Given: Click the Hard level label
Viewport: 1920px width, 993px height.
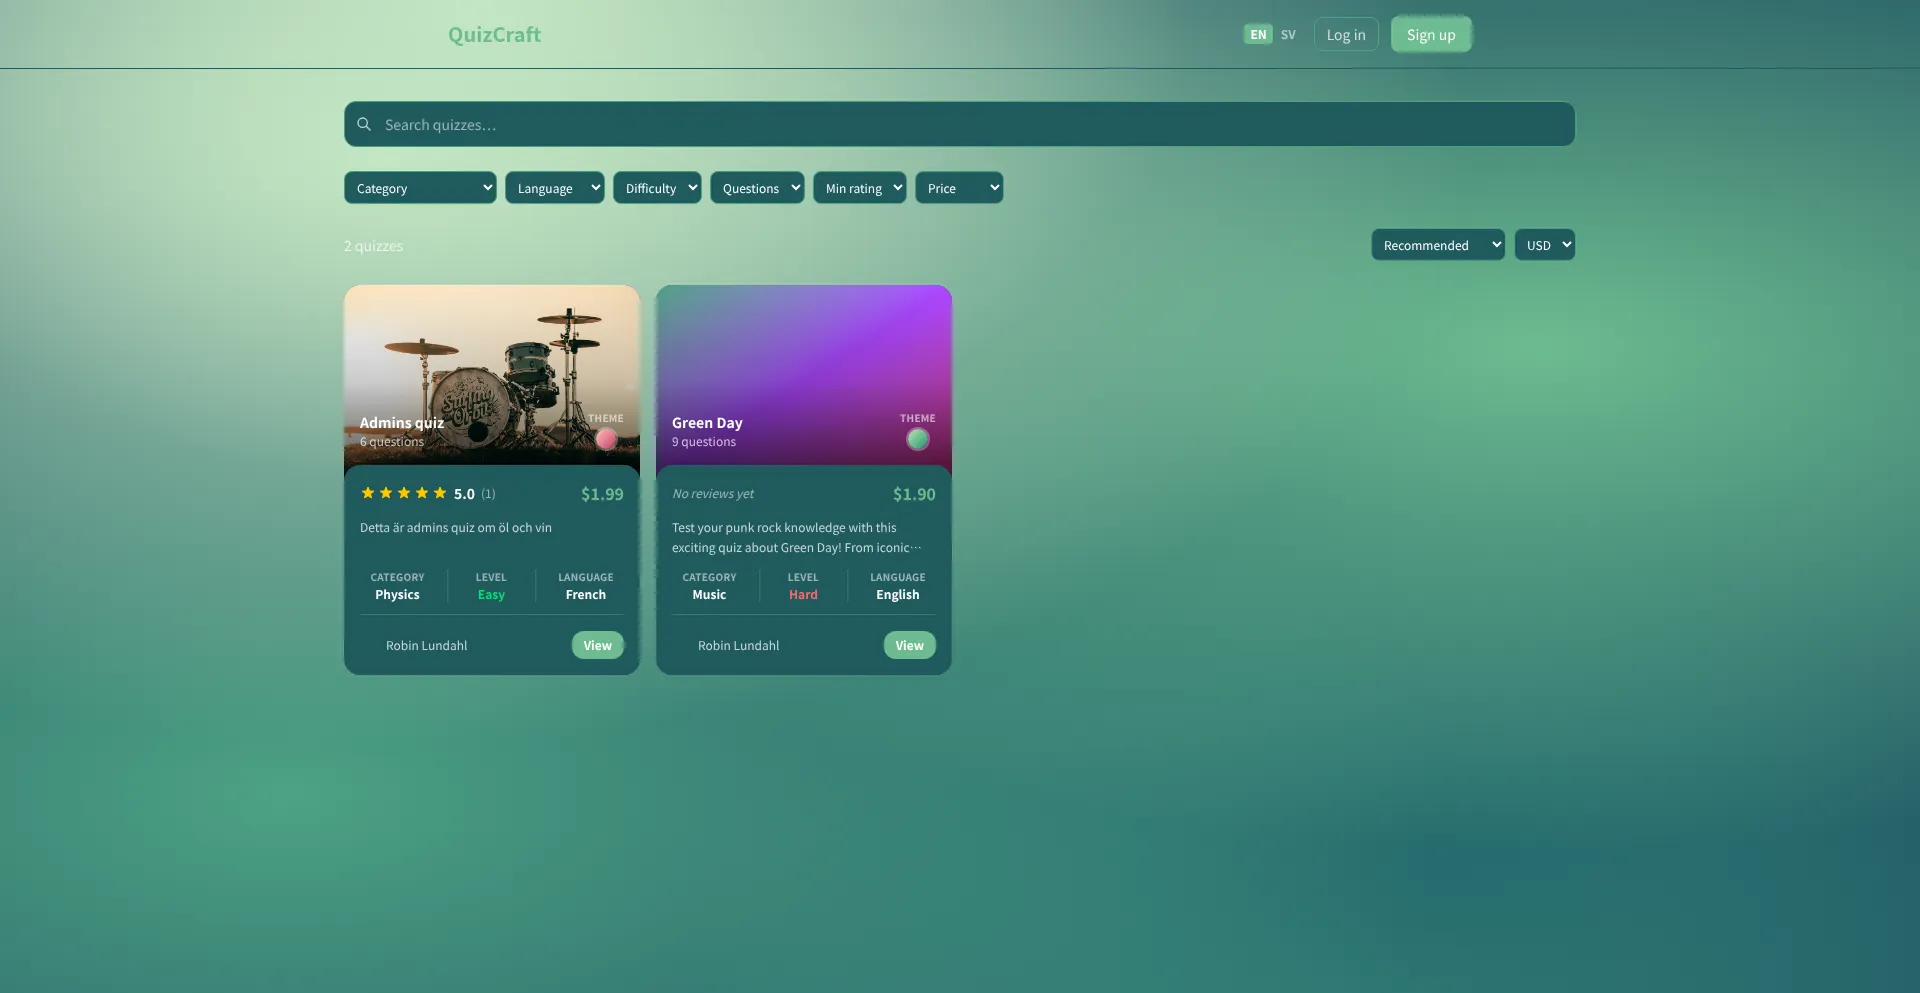Looking at the screenshot, I should pyautogui.click(x=803, y=594).
